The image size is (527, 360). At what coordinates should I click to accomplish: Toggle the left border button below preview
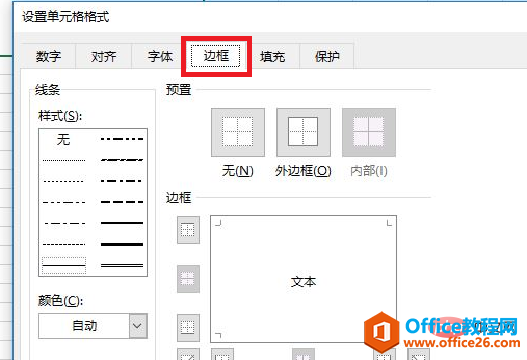pos(222,354)
